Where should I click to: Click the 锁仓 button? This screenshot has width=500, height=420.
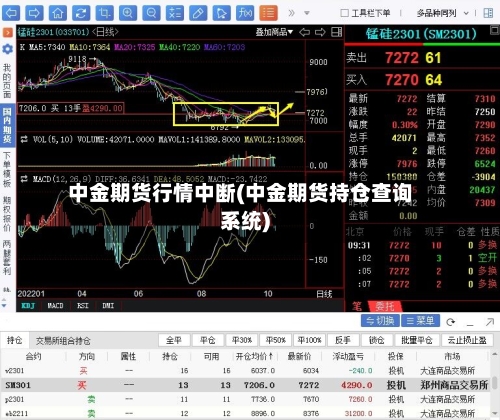(x=377, y=340)
